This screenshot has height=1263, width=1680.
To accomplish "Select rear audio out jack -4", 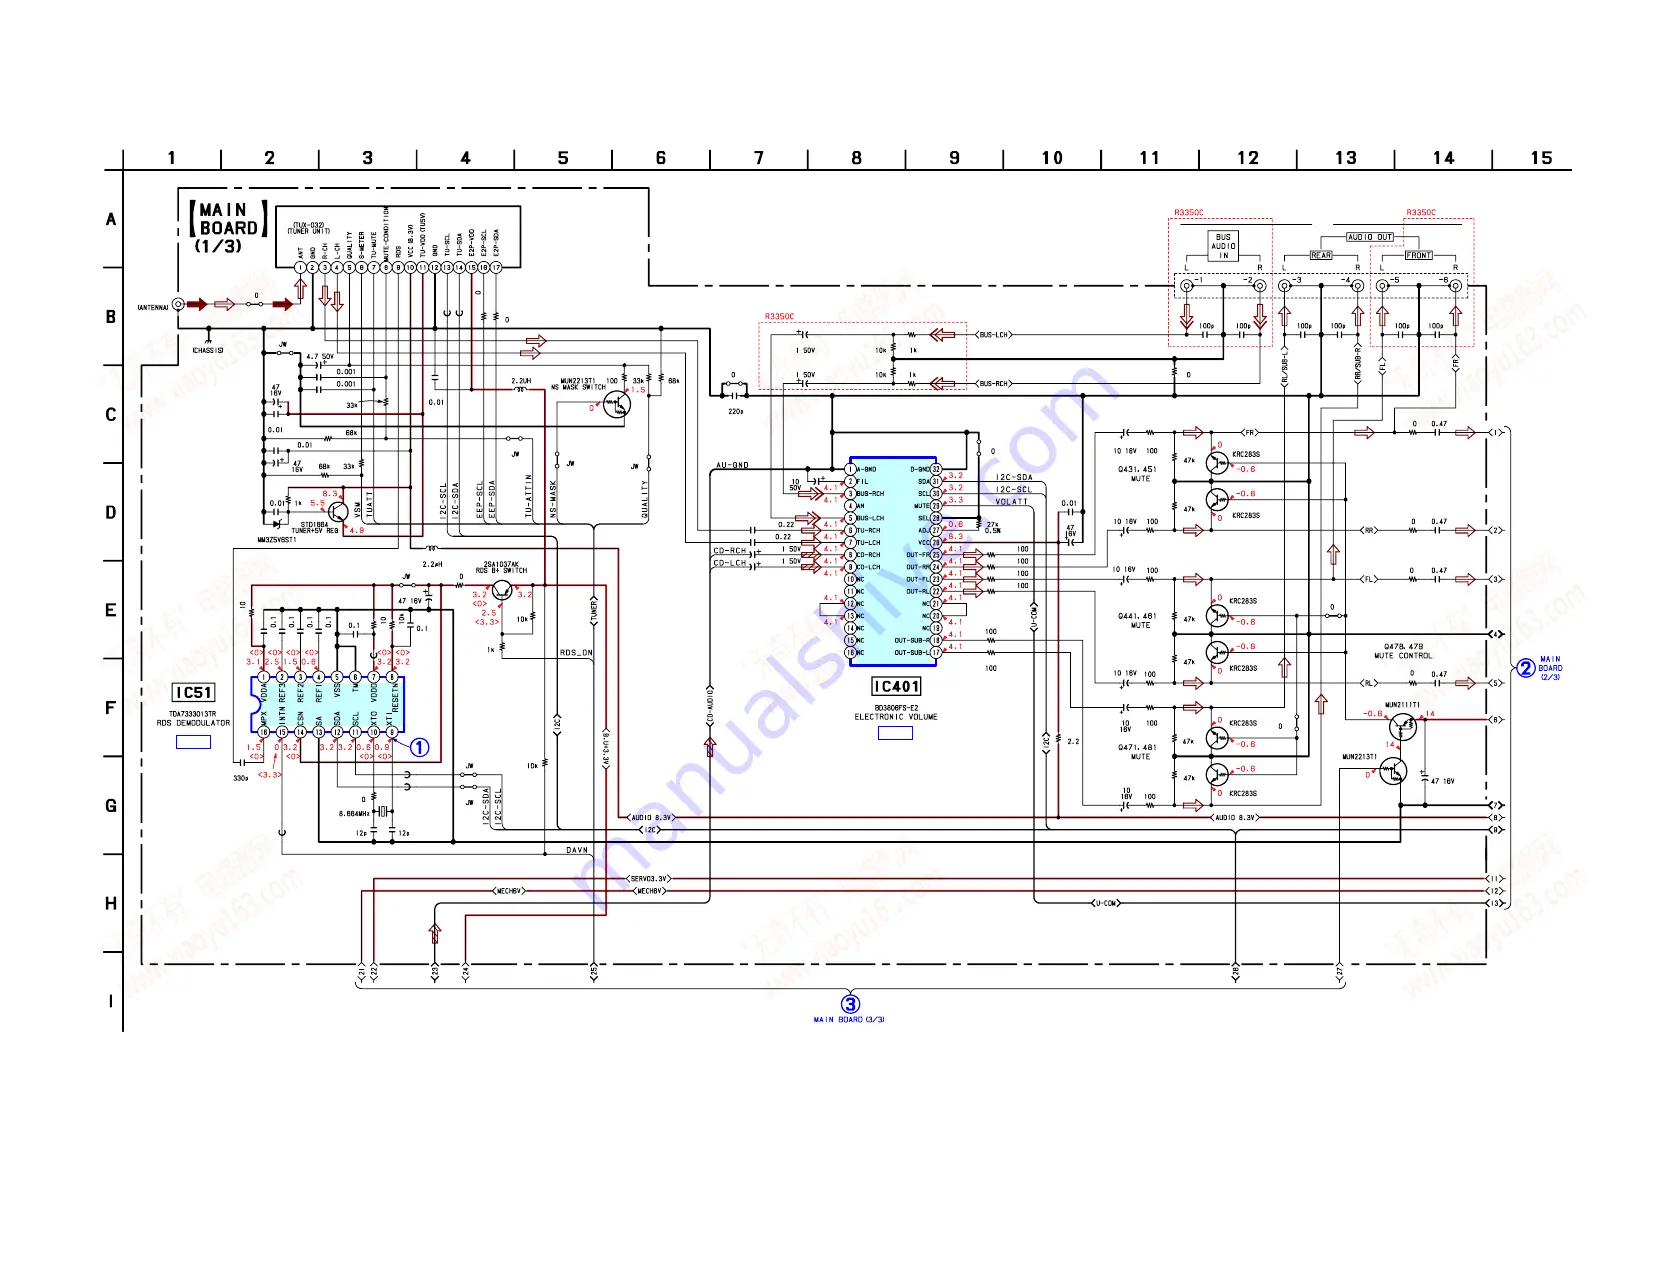I will [1358, 286].
